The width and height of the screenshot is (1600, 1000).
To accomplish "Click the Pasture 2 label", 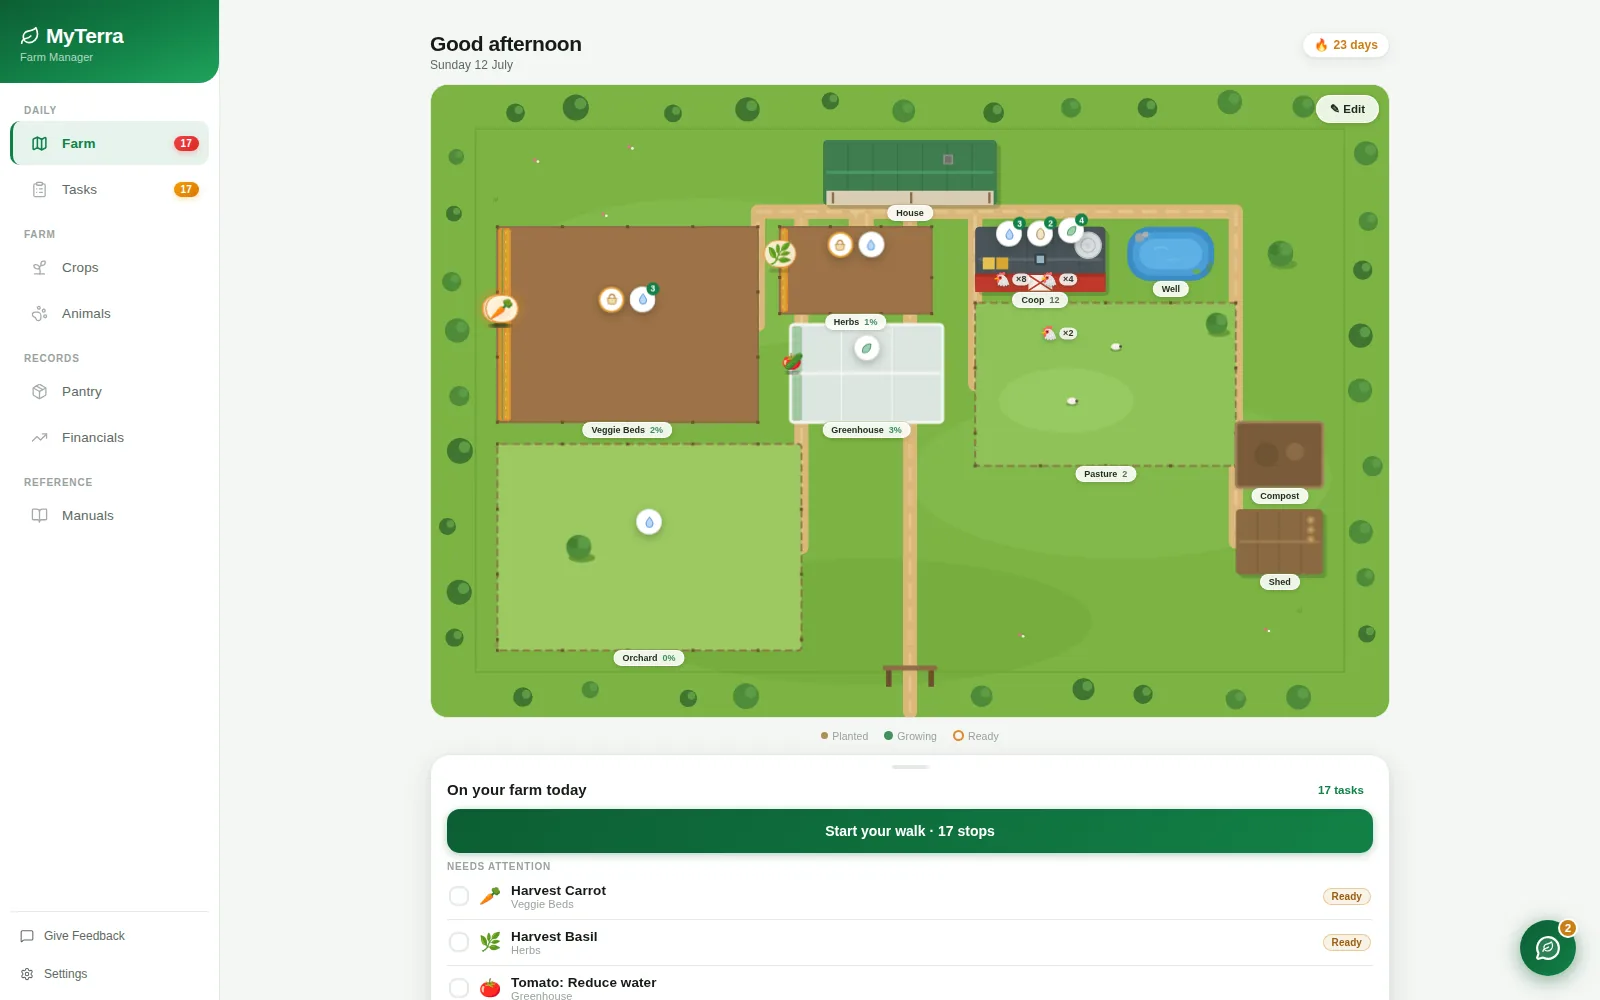I will pyautogui.click(x=1105, y=474).
